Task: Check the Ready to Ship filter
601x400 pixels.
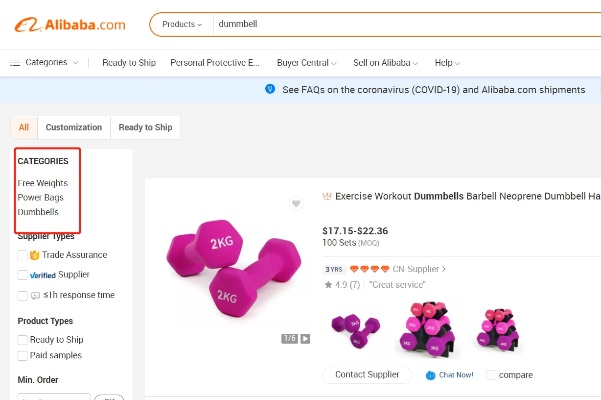Action: coord(22,340)
